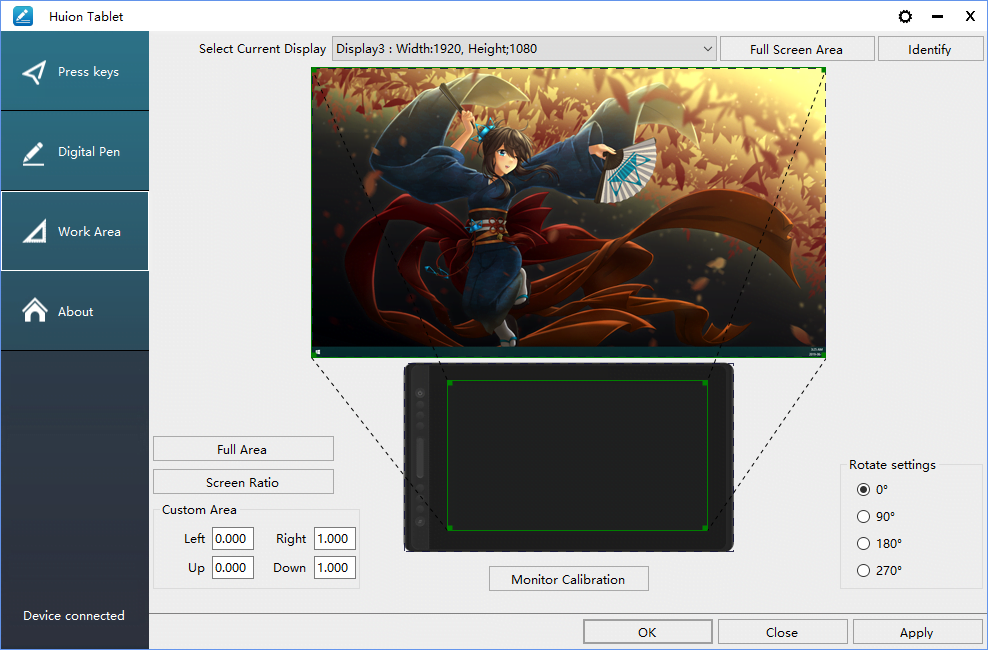The image size is (988, 650).
Task: Click the Up custom area field
Action: coord(233,567)
